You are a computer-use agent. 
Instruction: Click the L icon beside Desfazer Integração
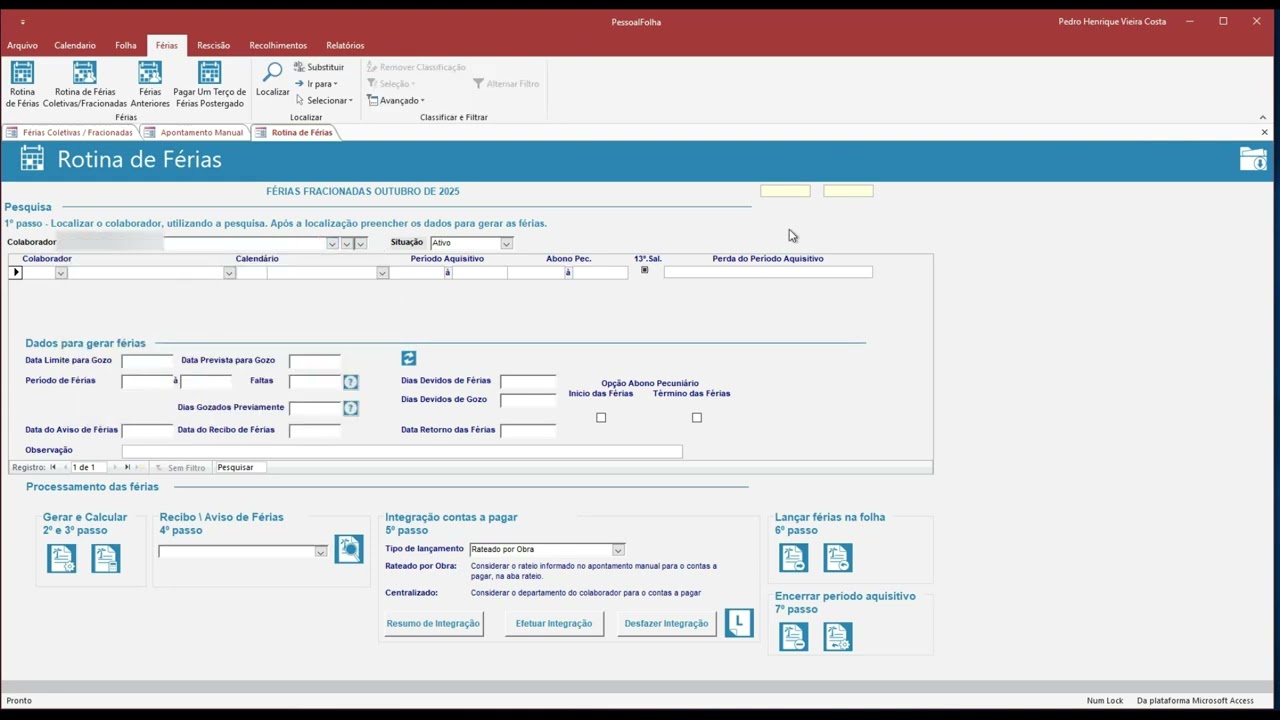coord(739,623)
